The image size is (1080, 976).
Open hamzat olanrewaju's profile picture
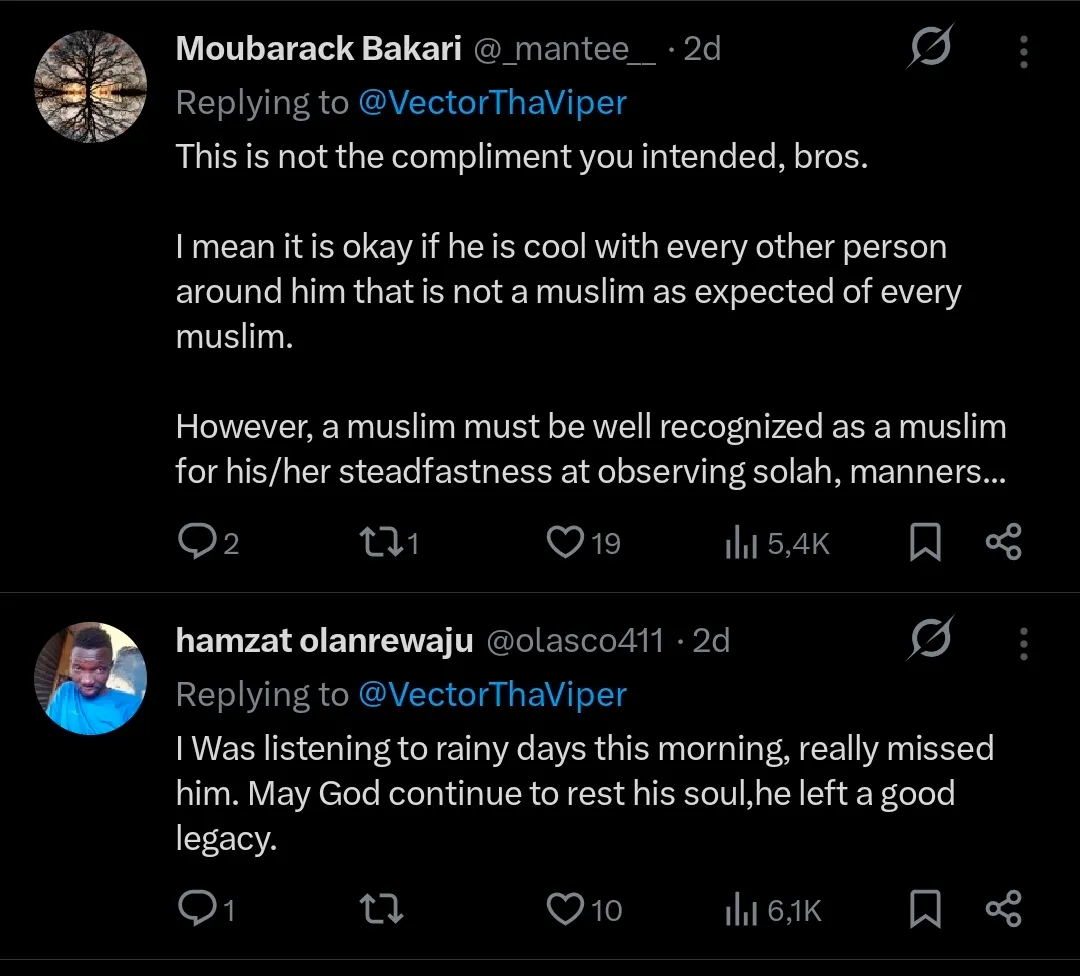[x=91, y=678]
